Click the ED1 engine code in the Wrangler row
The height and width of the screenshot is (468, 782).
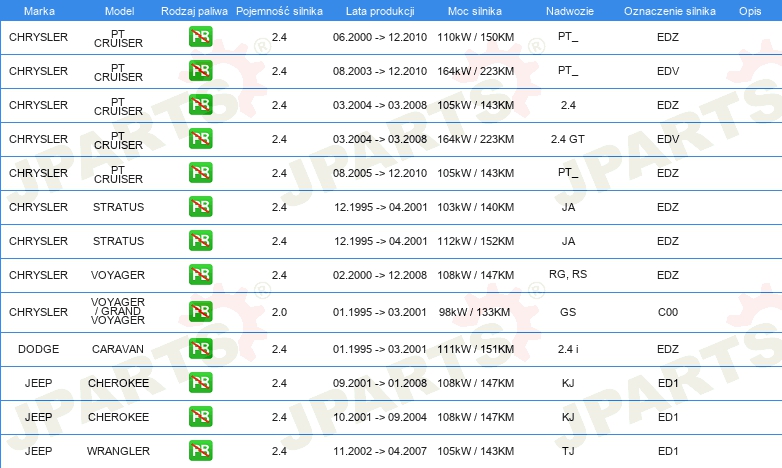pyautogui.click(x=668, y=451)
